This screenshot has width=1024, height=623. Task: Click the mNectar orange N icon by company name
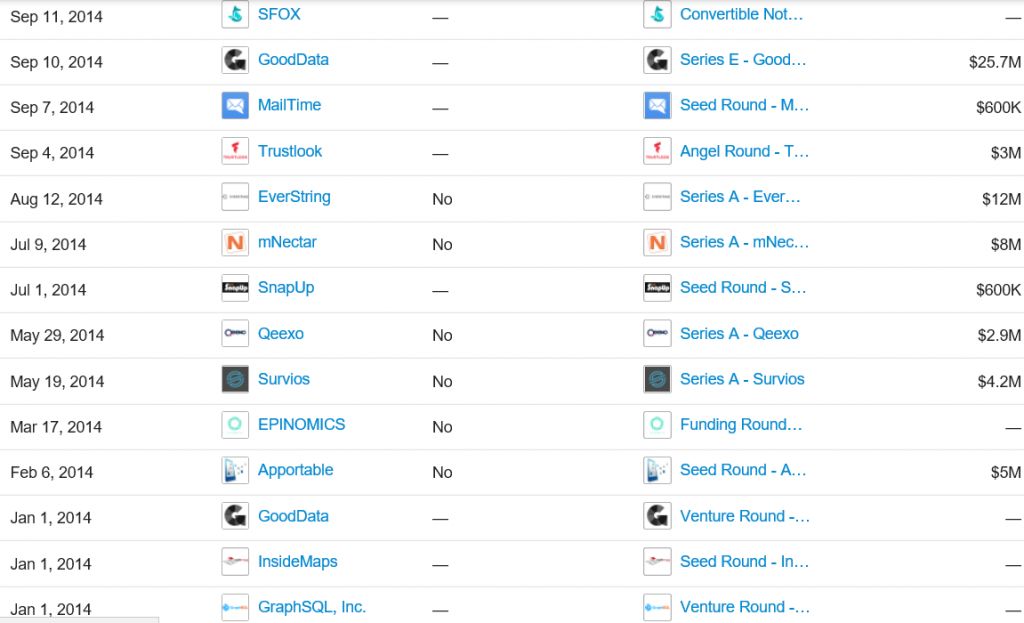(235, 242)
